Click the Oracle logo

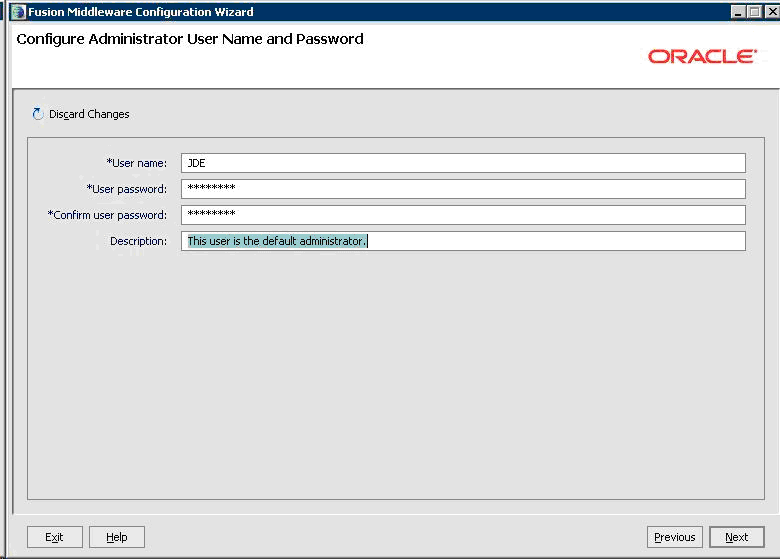[x=702, y=56]
